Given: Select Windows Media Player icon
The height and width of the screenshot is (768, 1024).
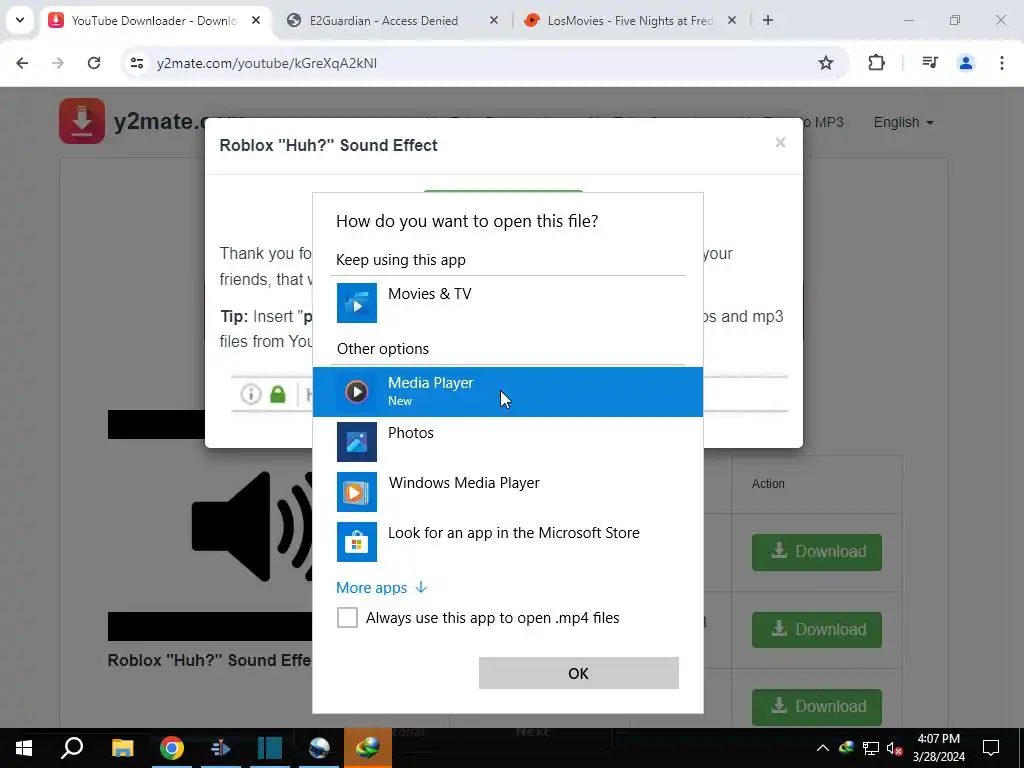Looking at the screenshot, I should point(357,492).
